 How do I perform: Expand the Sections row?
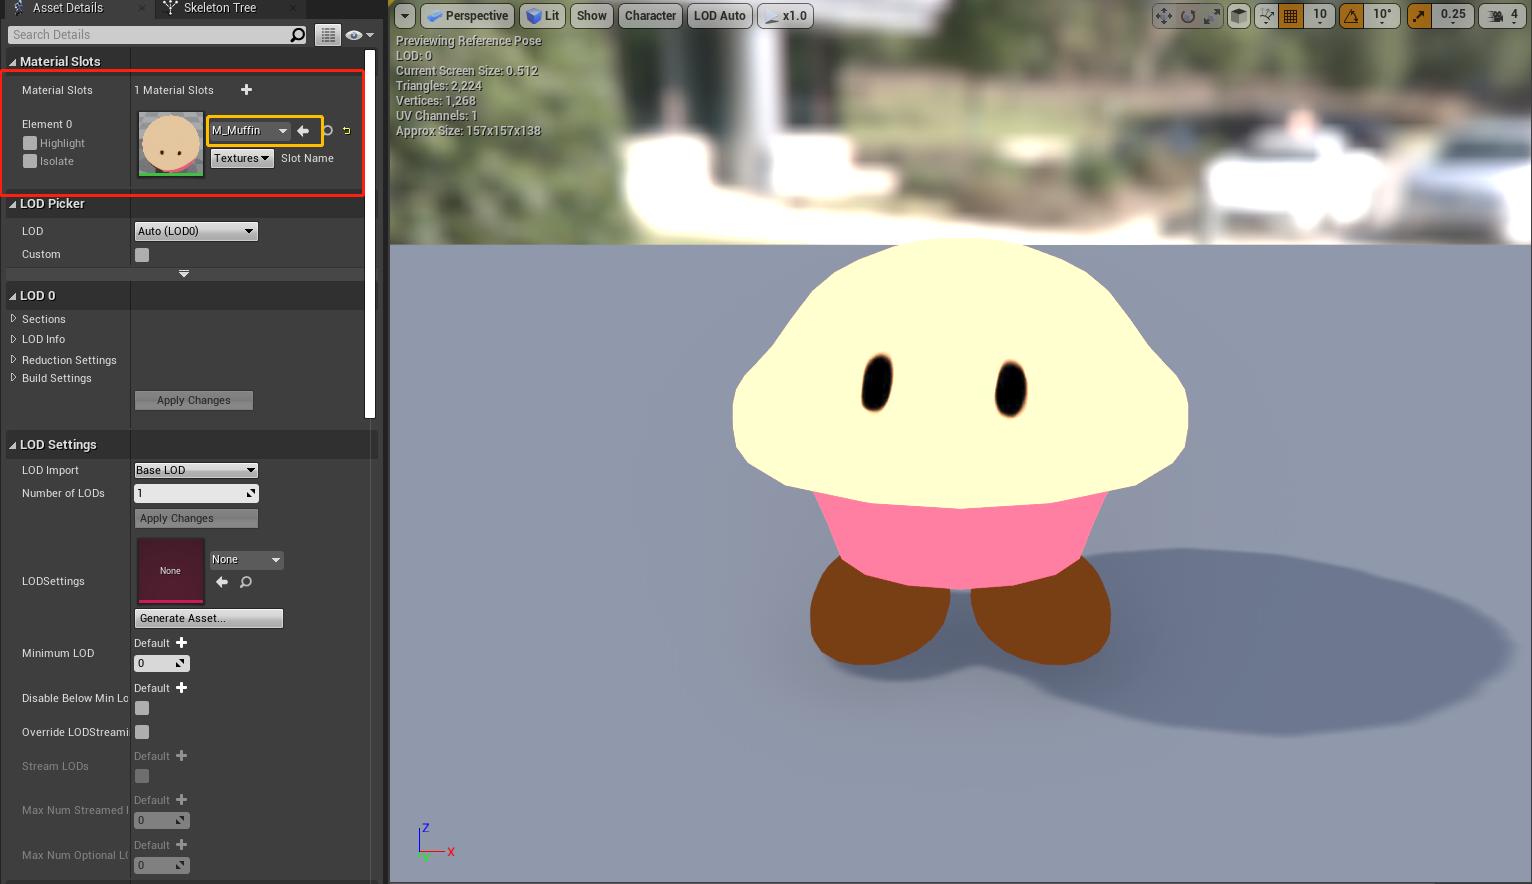point(14,319)
